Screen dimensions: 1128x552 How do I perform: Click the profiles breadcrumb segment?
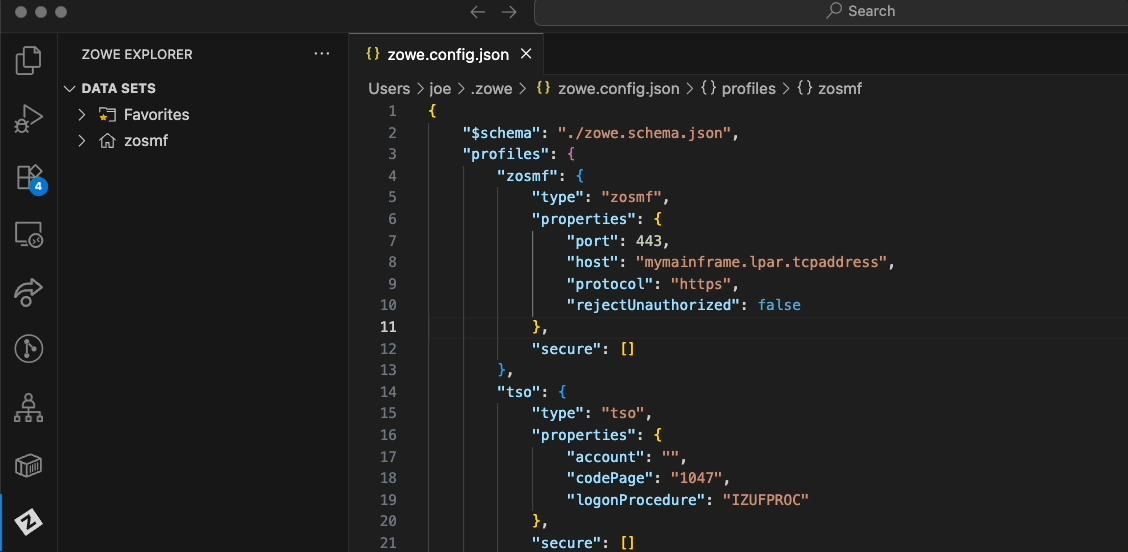(748, 89)
